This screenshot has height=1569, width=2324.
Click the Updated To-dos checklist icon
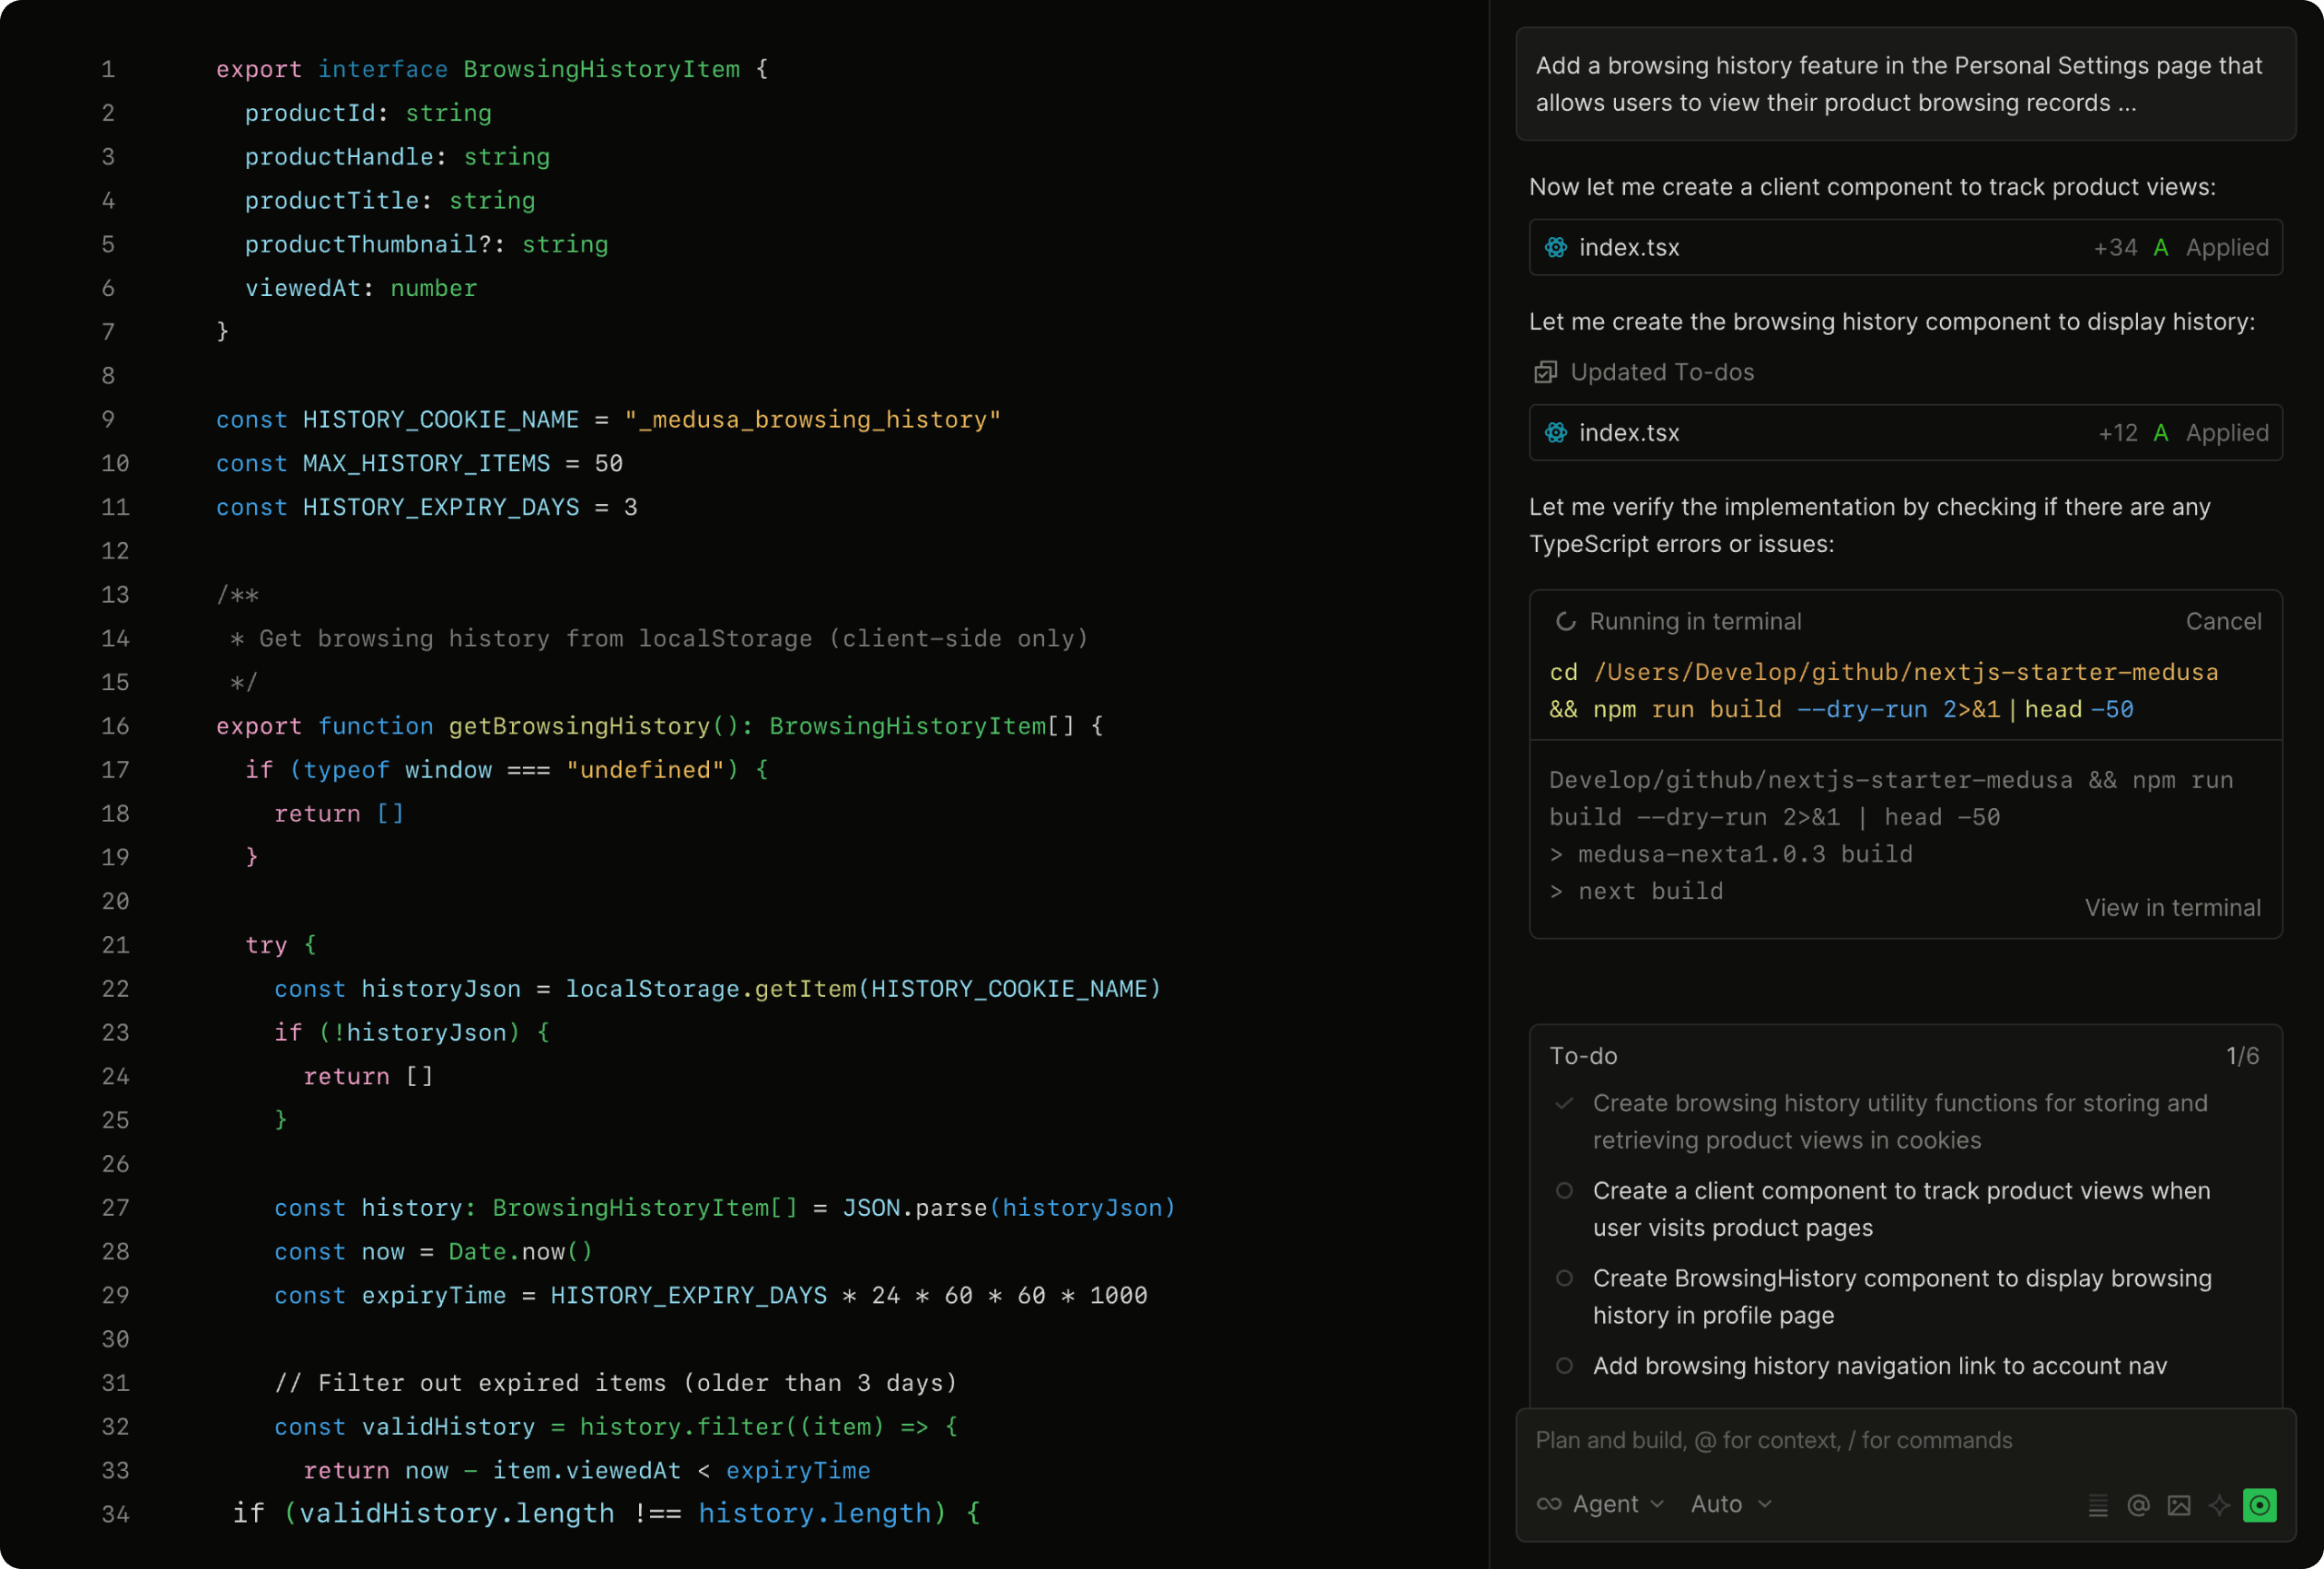(1546, 371)
